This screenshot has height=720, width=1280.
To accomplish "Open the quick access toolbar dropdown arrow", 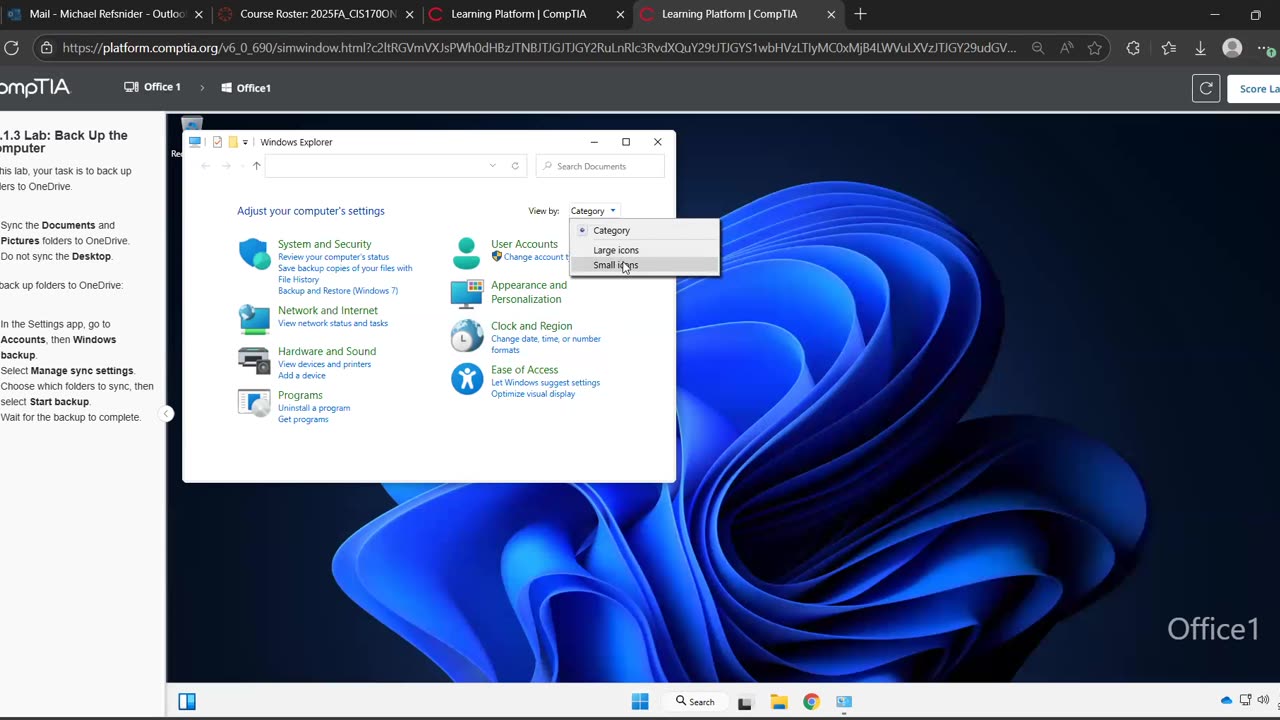I will point(245,142).
